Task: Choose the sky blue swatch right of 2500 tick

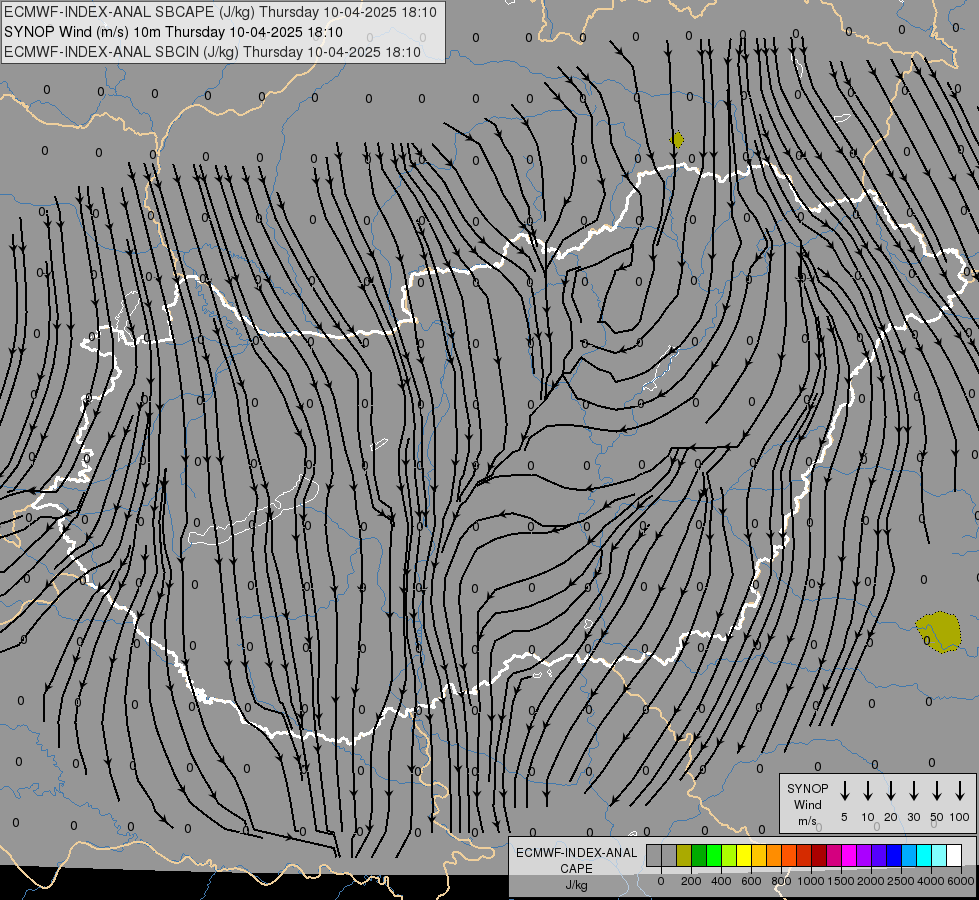Action: pyautogui.click(x=908, y=855)
